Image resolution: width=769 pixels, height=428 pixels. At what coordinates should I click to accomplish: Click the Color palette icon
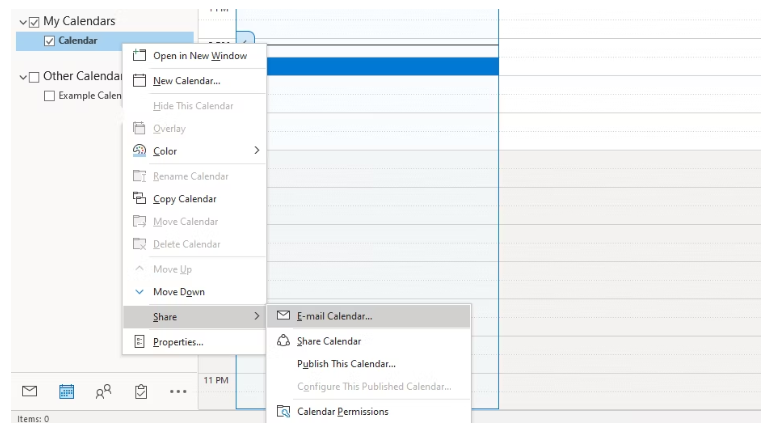pyautogui.click(x=139, y=151)
